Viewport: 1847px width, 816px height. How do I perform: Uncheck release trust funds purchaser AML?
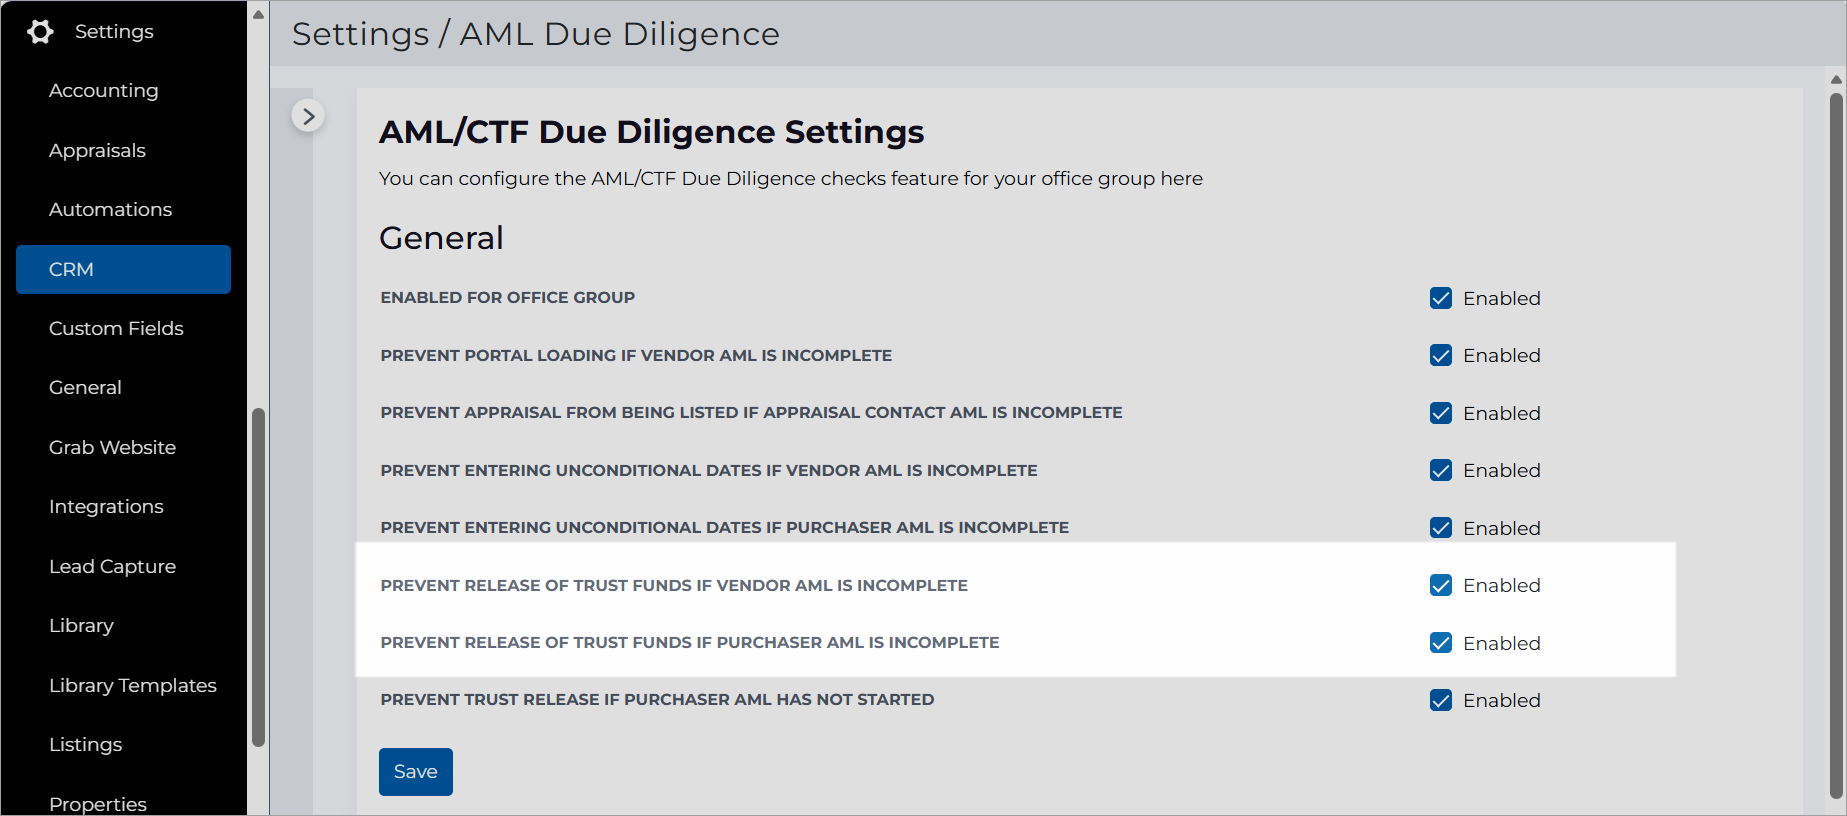point(1441,642)
